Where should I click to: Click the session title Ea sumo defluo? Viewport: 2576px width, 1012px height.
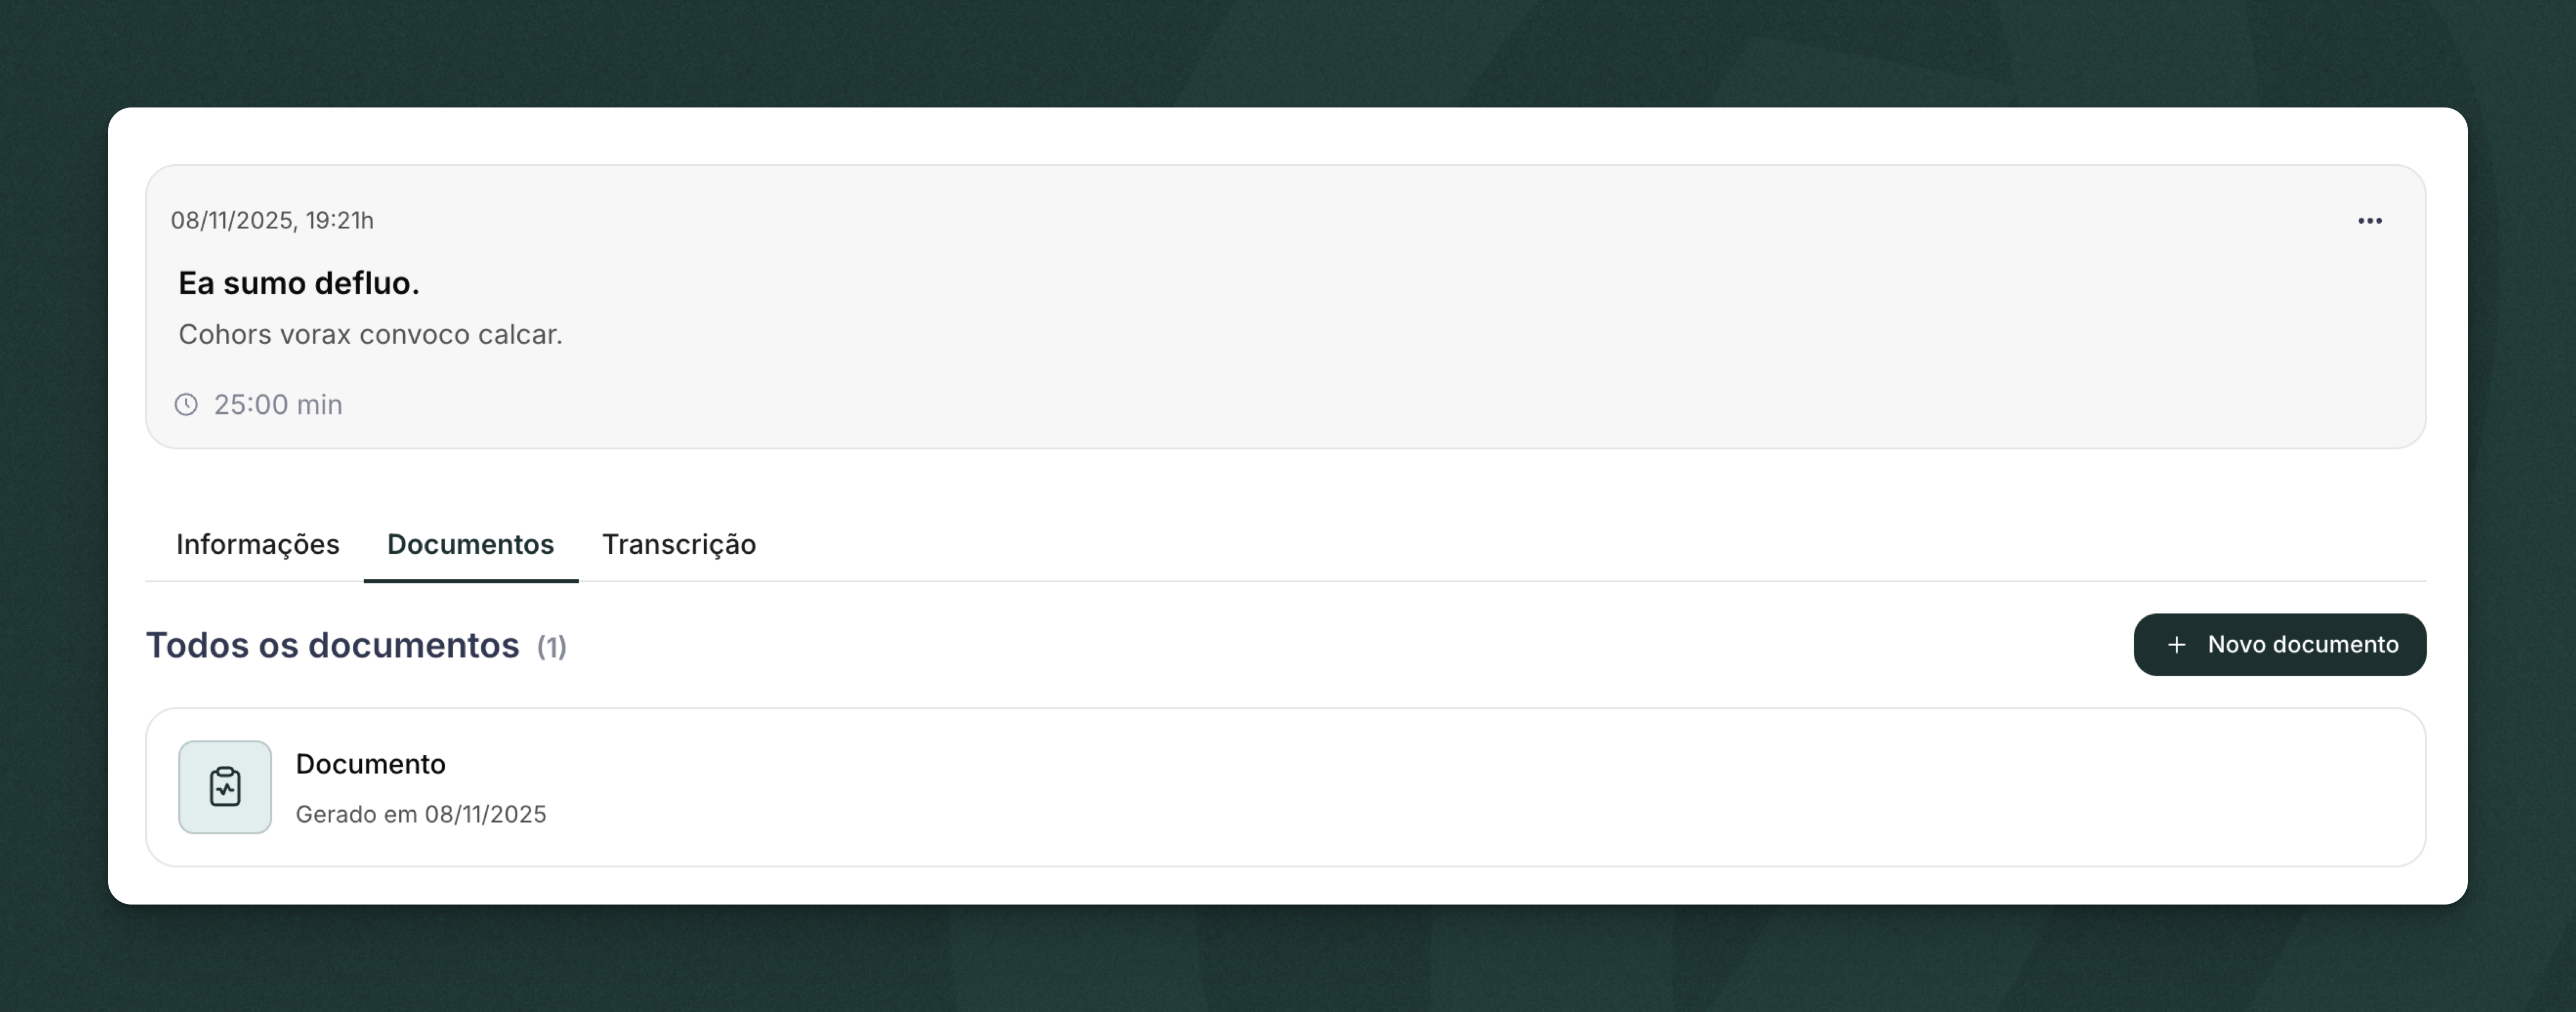(298, 283)
